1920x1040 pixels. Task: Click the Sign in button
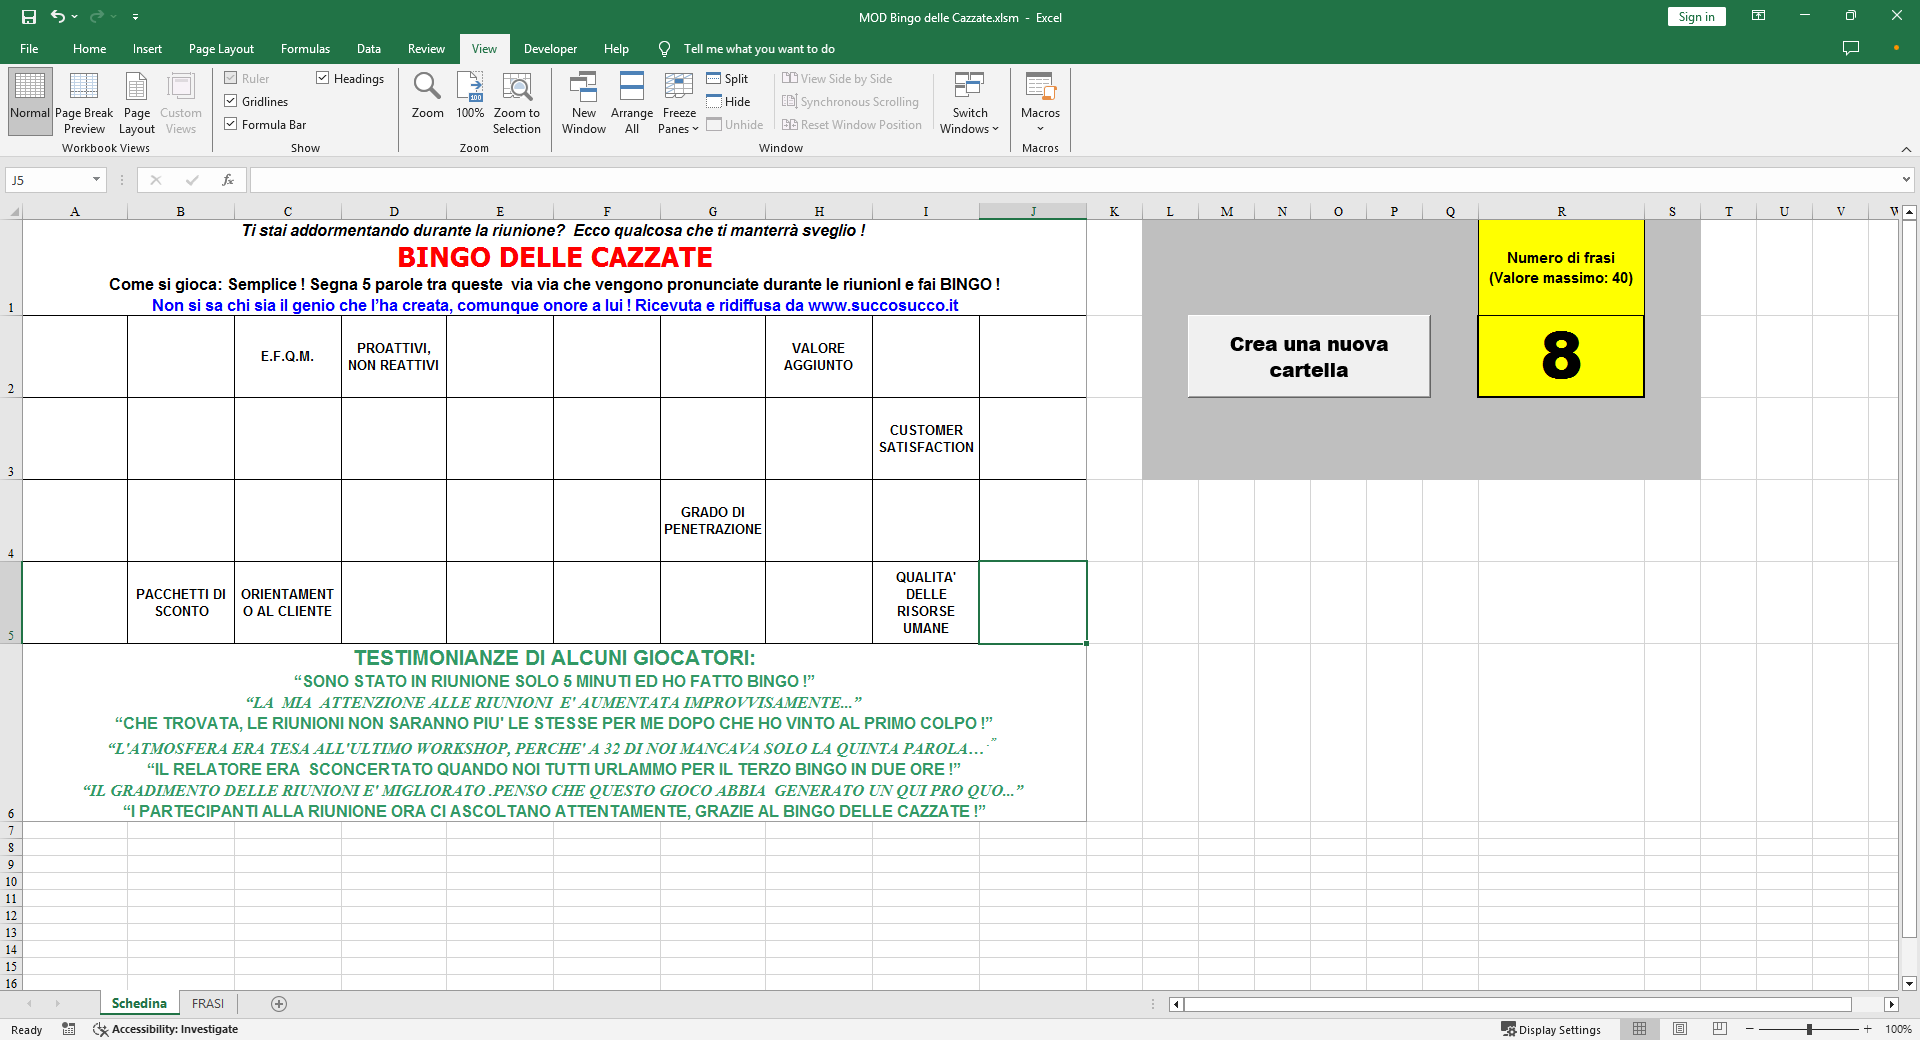1696,17
